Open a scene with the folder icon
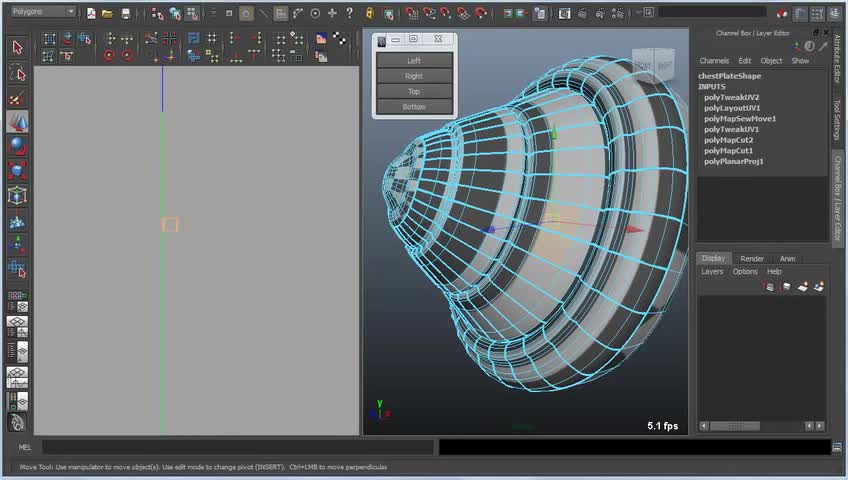 108,13
